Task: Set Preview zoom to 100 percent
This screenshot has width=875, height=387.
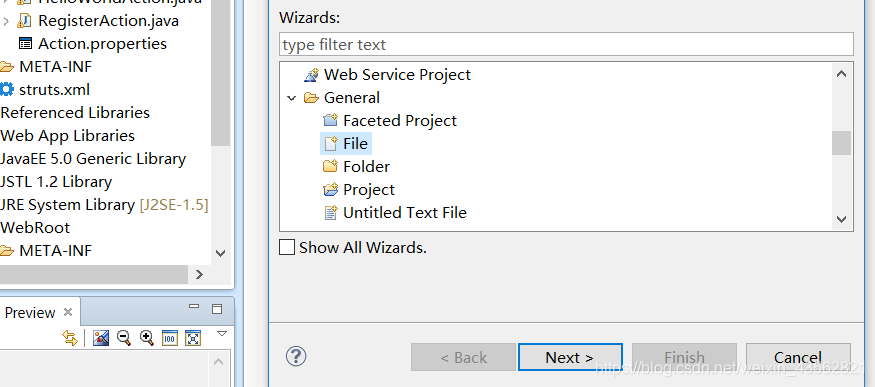Action: point(170,338)
